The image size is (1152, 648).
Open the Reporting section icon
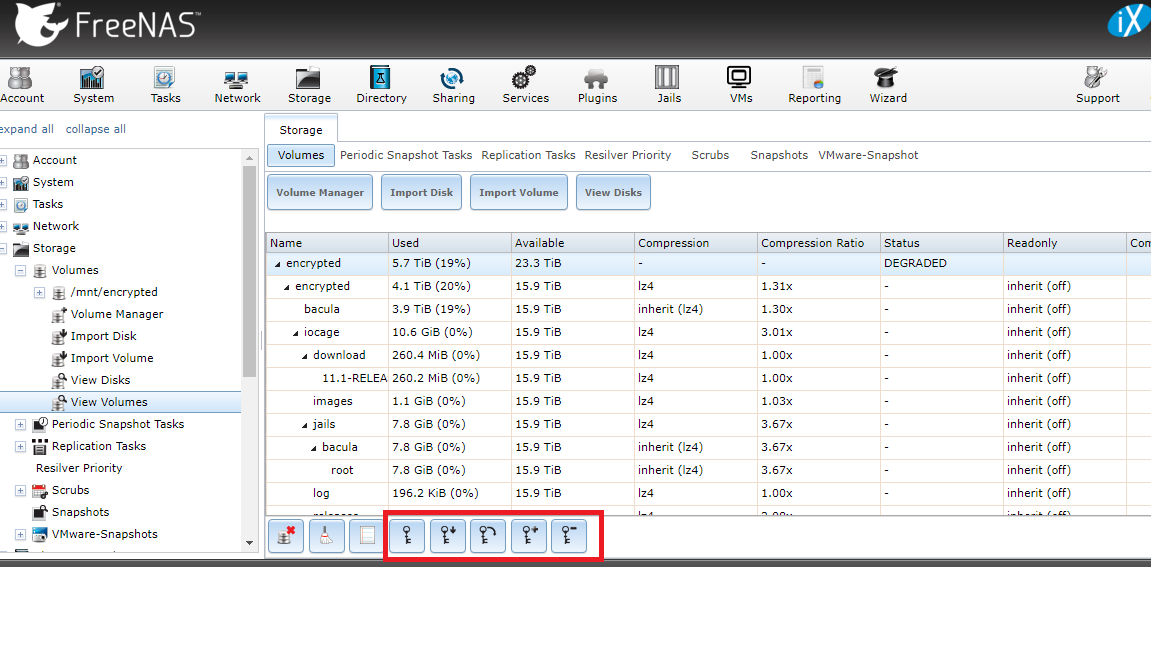click(x=814, y=84)
